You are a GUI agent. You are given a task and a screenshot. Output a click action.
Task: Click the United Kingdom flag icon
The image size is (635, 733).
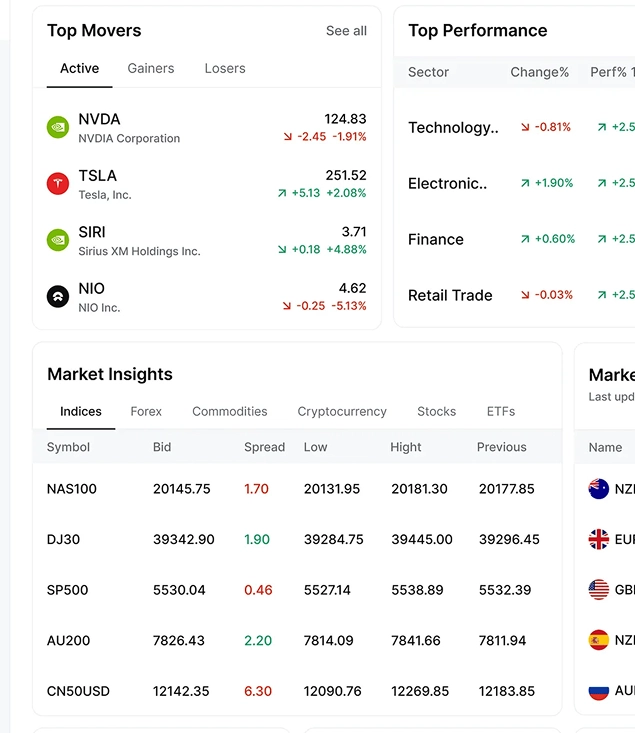click(599, 539)
